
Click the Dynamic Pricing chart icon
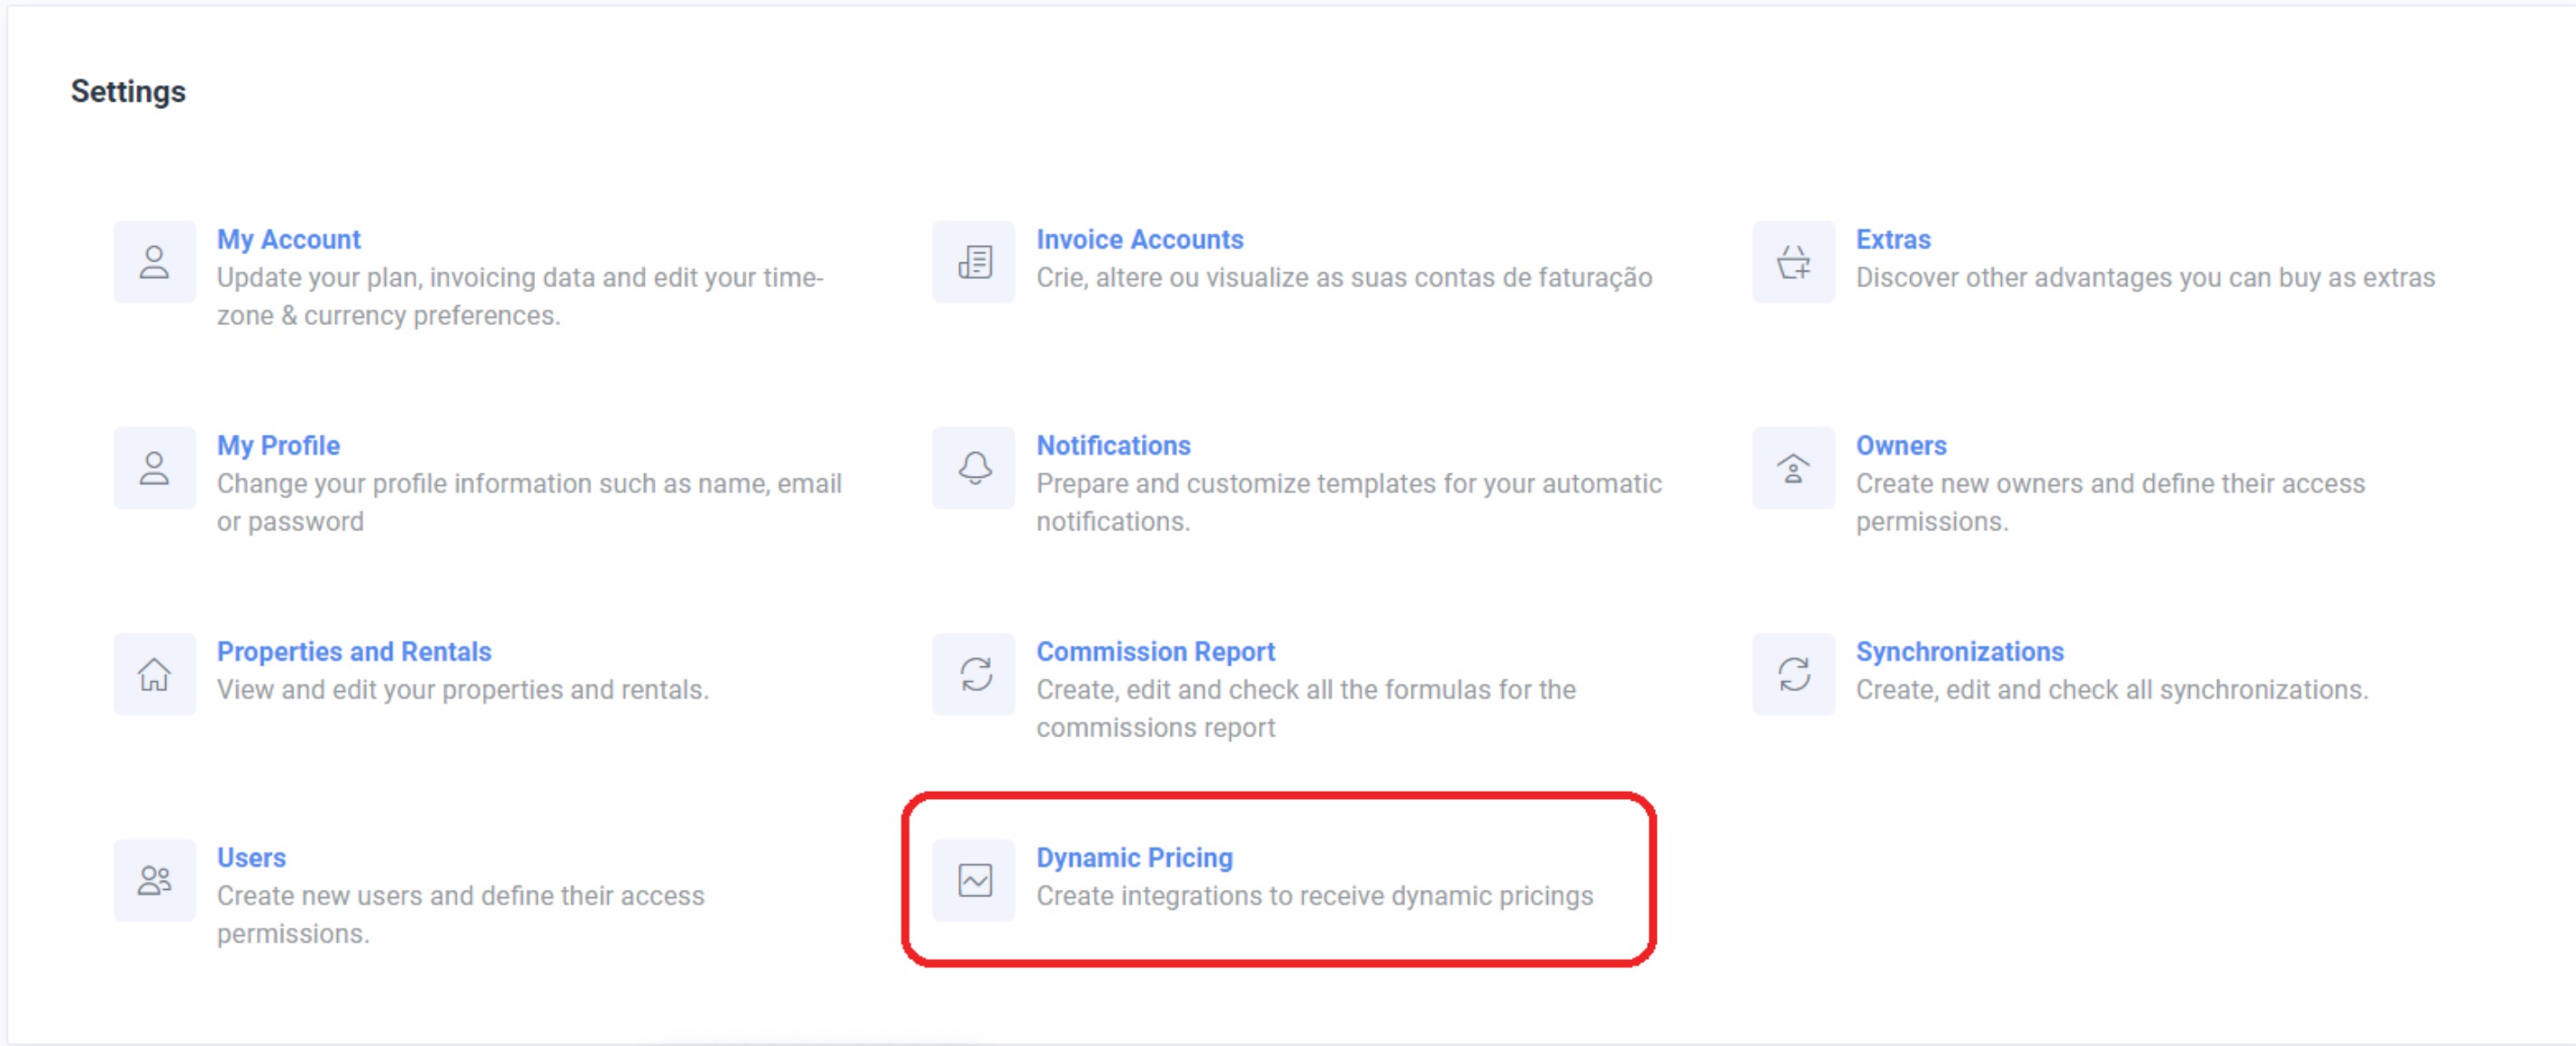coord(974,880)
